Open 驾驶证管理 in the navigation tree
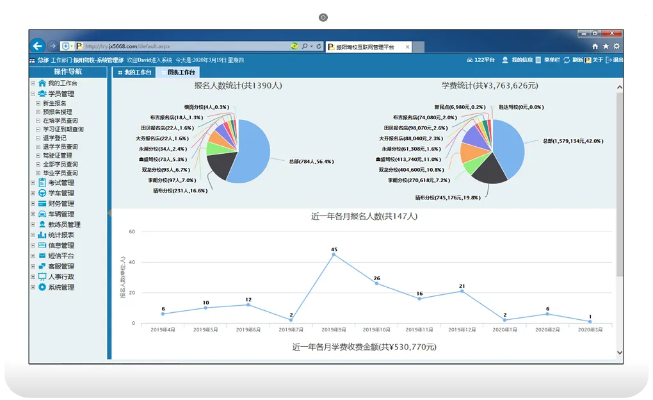653x400 pixels. 57,155
